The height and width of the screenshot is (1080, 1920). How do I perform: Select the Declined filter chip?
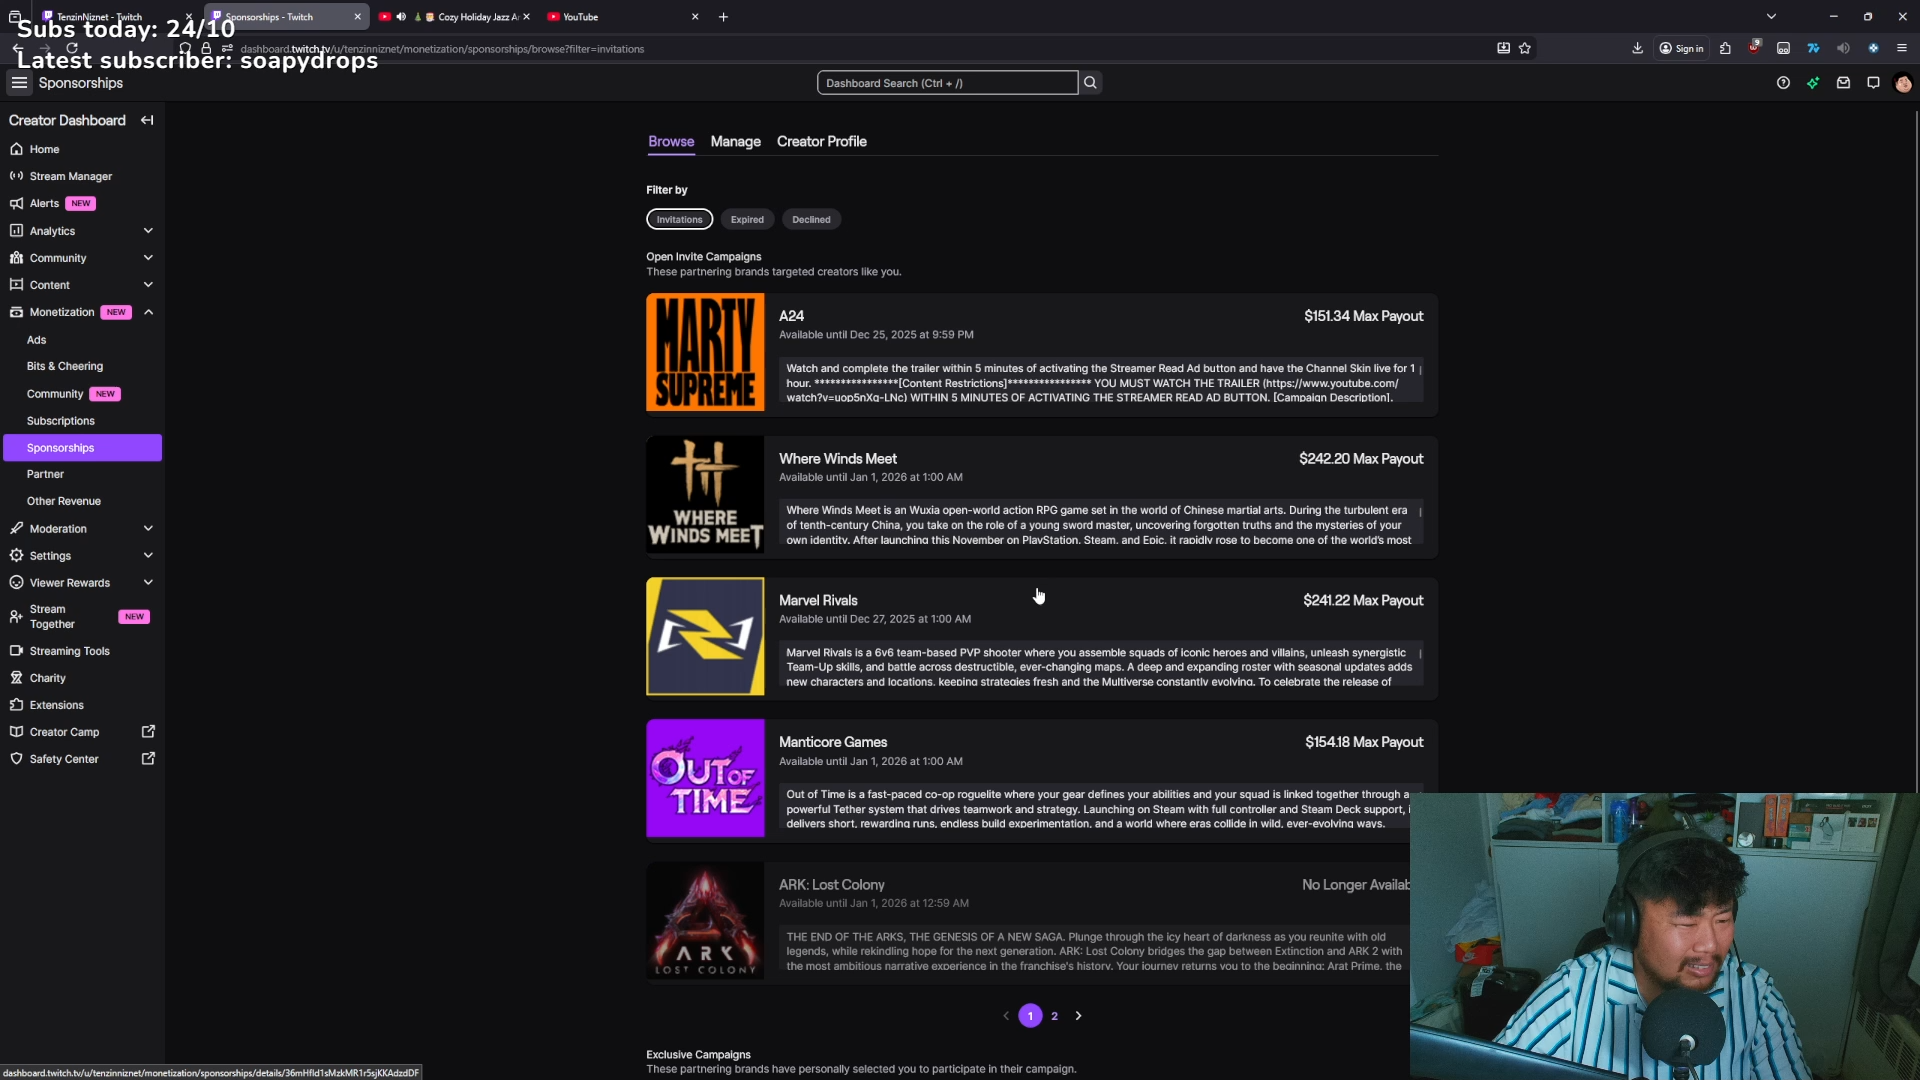[811, 219]
